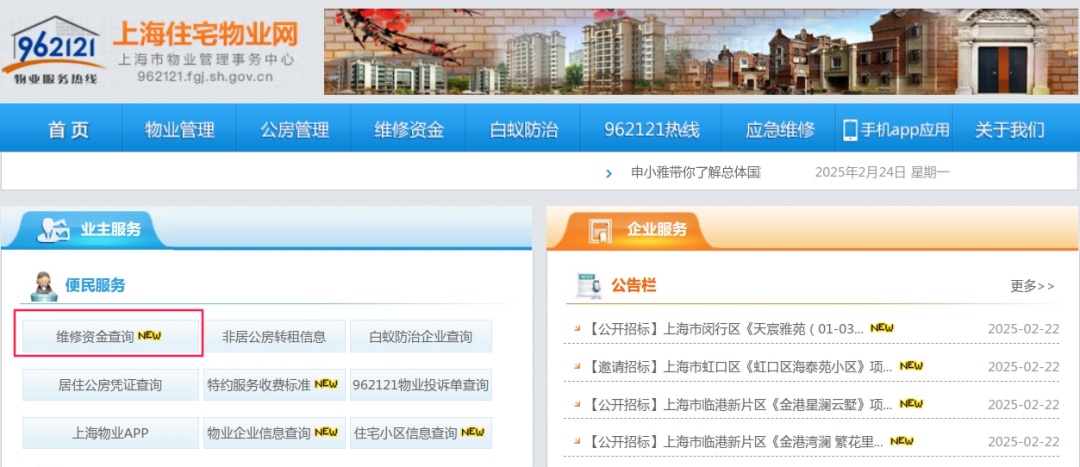The width and height of the screenshot is (1080, 467).
Task: Click the 便民服务 section heading
Action: click(x=95, y=285)
